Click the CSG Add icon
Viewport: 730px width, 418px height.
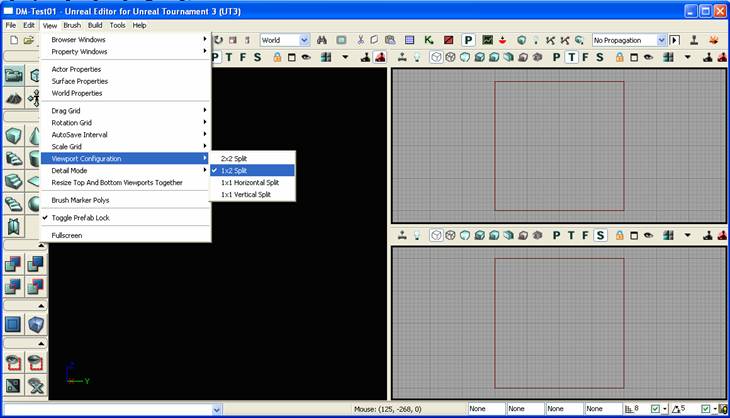(13, 264)
